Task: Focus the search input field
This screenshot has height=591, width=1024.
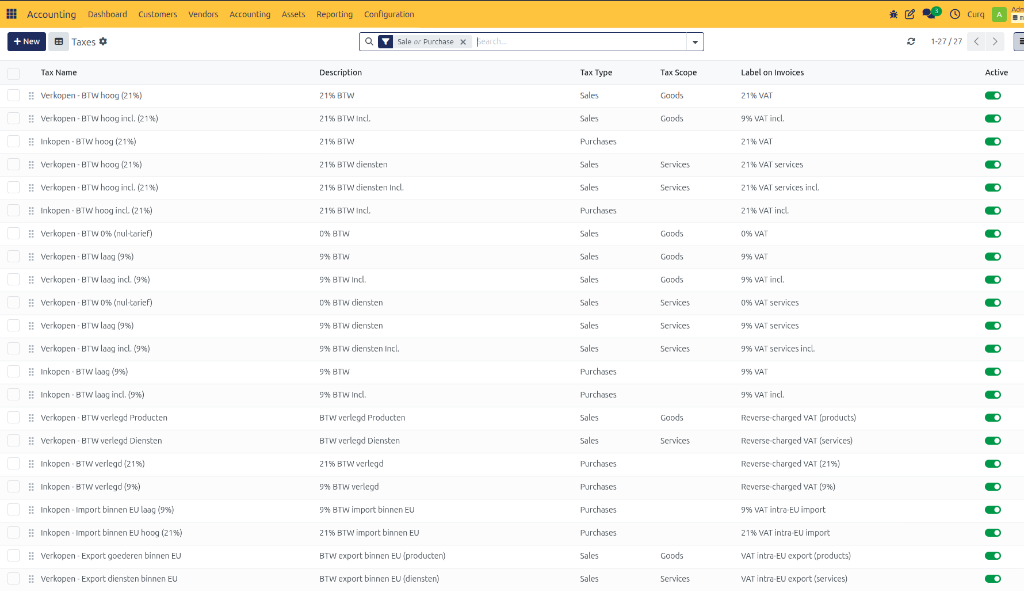Action: 580,41
